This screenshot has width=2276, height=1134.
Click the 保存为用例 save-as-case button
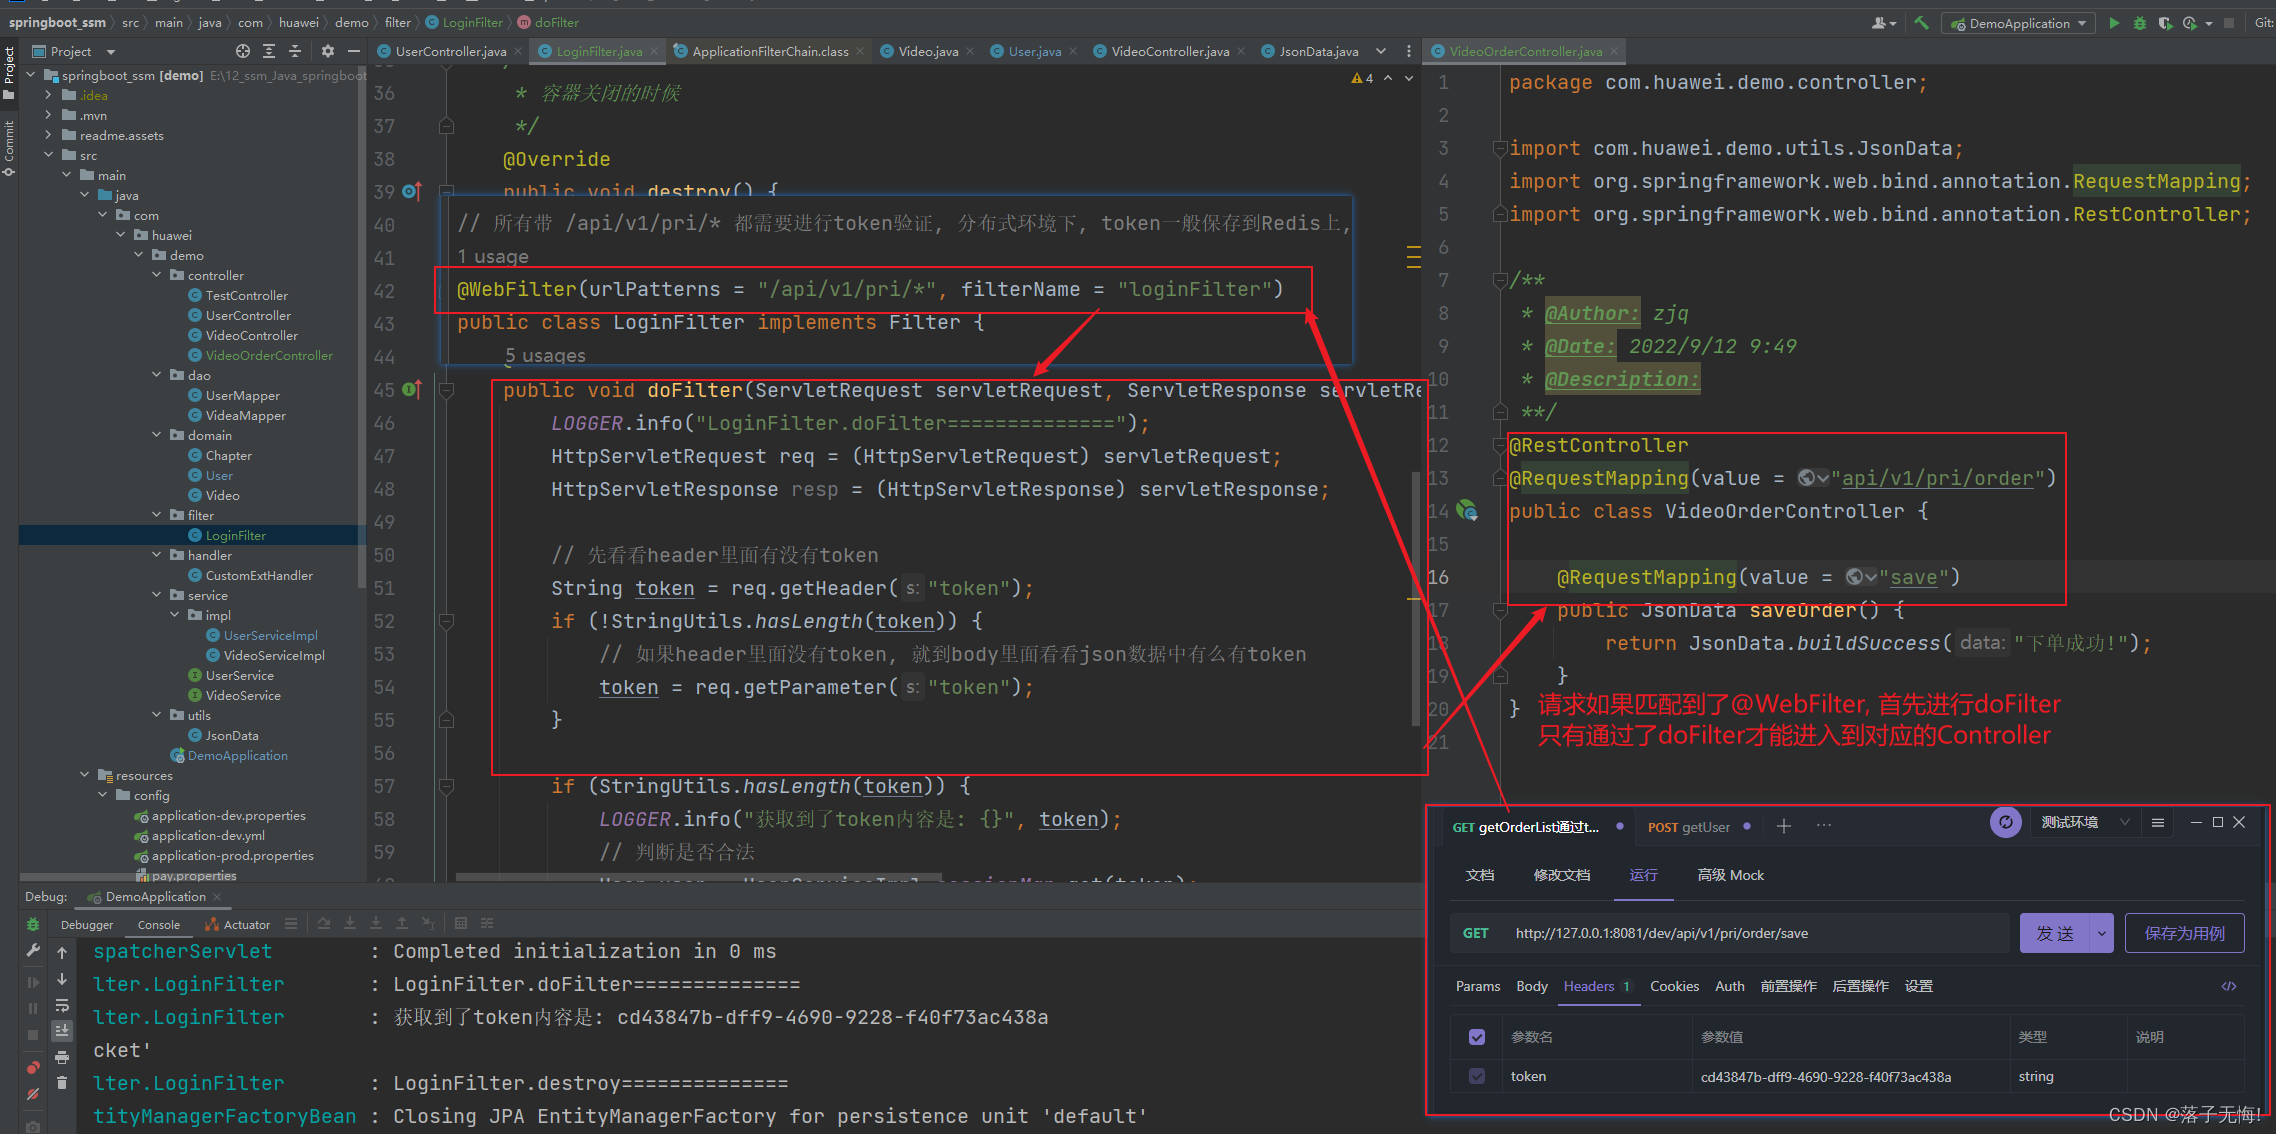[x=2184, y=933]
